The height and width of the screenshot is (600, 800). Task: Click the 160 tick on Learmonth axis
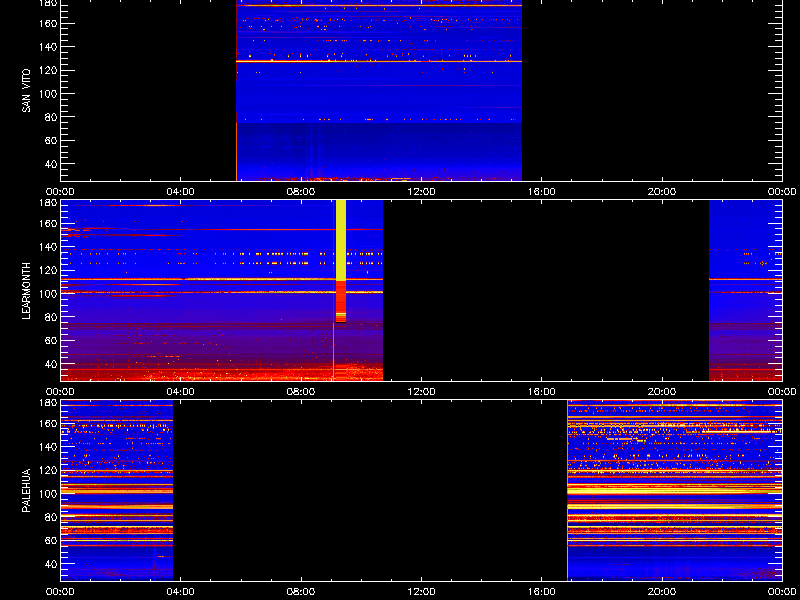pyautogui.click(x=48, y=223)
